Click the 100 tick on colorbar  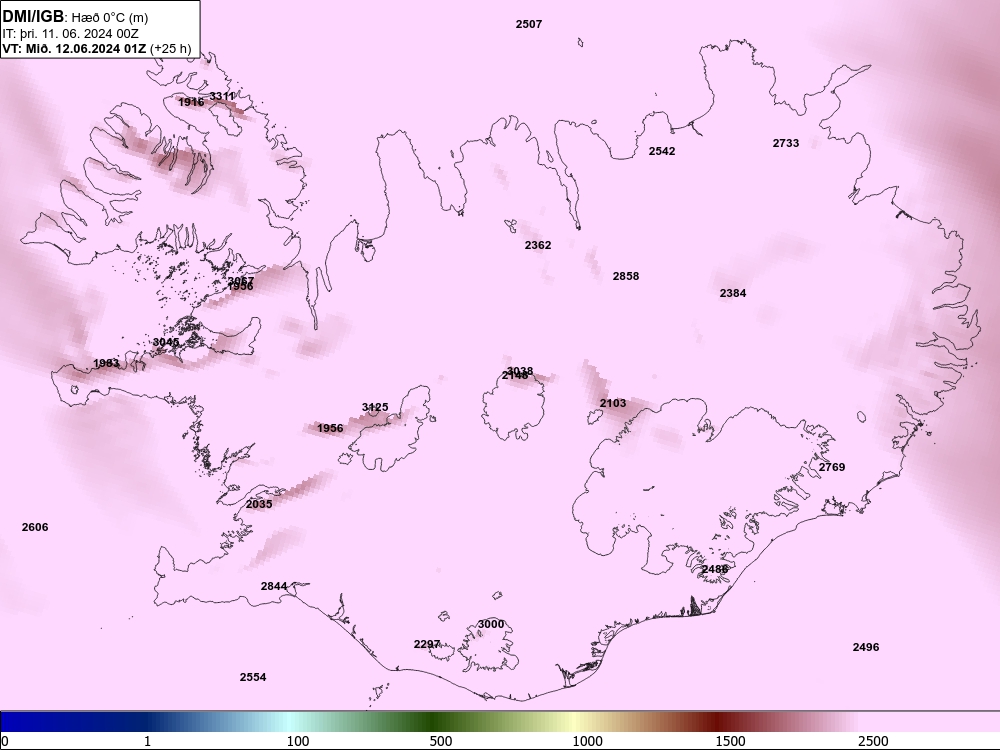pyautogui.click(x=298, y=741)
